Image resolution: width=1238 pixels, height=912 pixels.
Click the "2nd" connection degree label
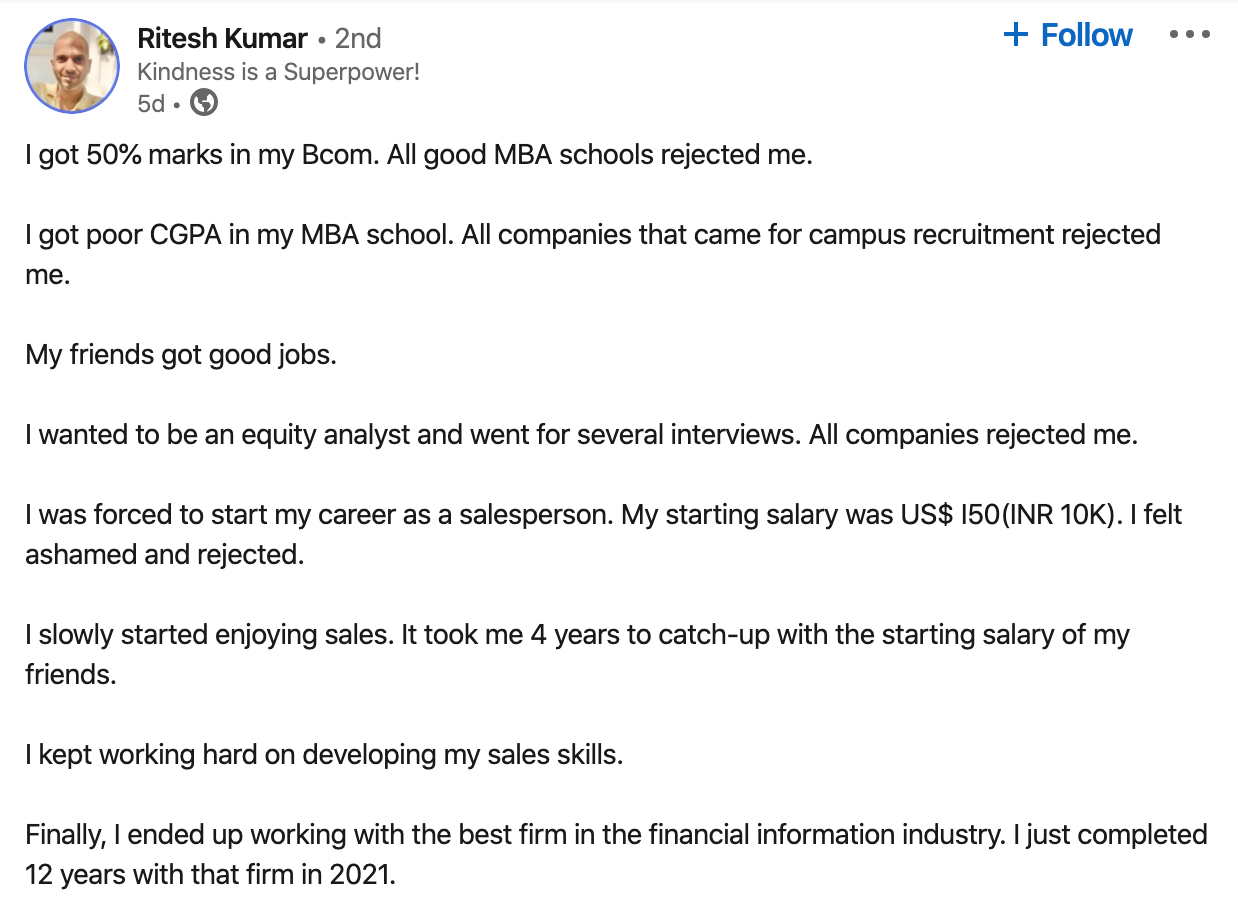click(358, 39)
